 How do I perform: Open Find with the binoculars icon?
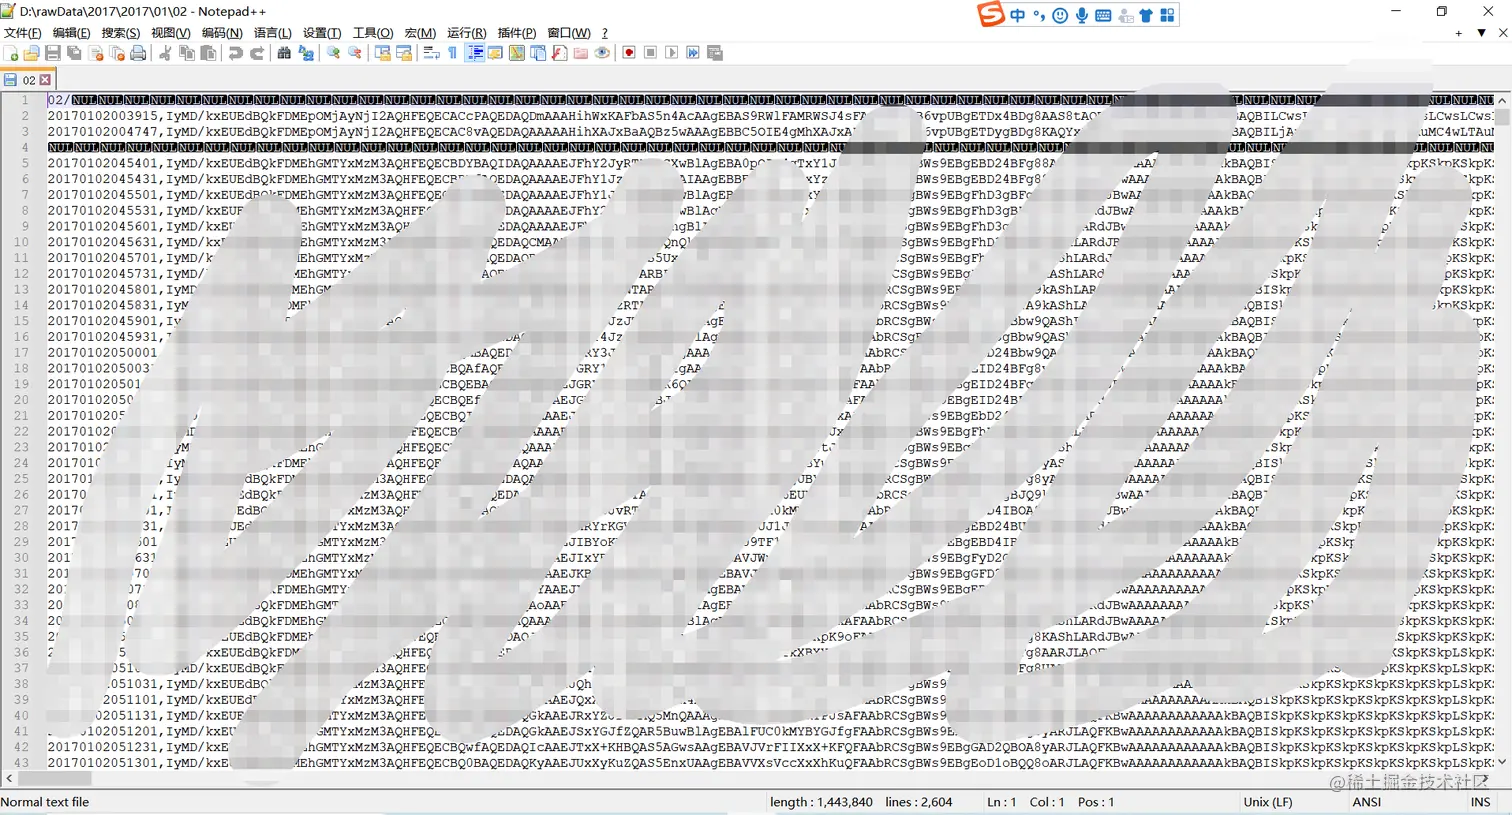(284, 53)
